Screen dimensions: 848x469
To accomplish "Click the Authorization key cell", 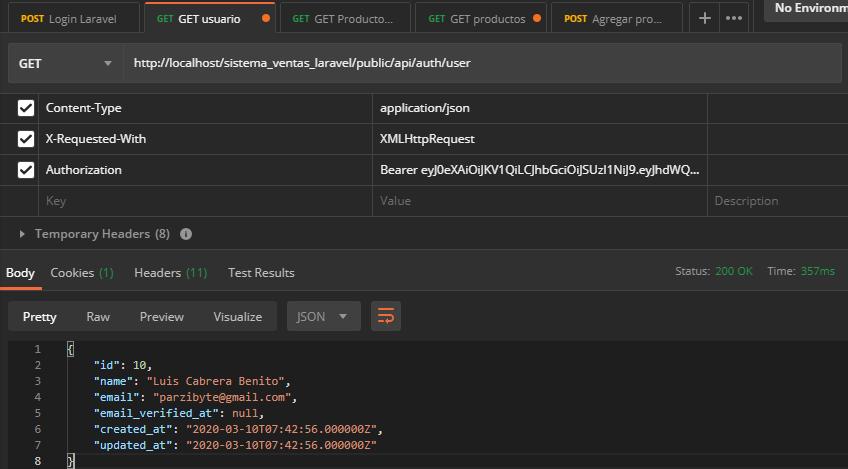I will point(205,170).
